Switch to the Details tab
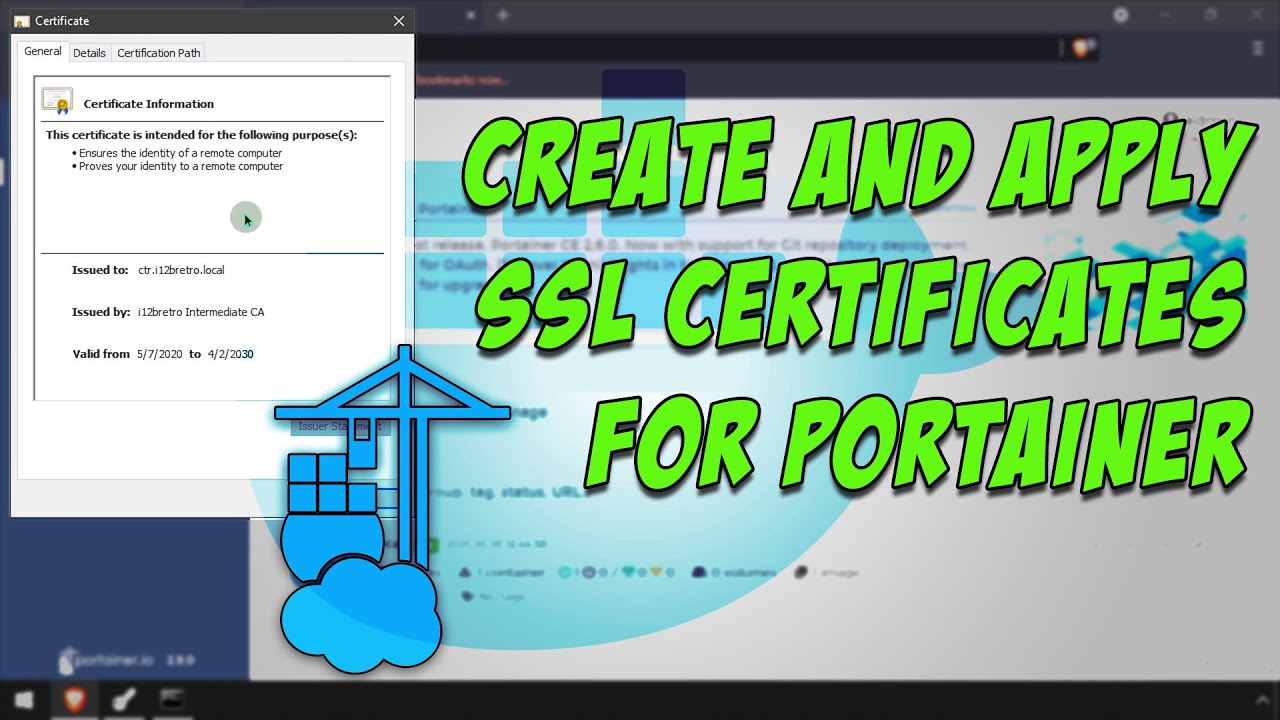The height and width of the screenshot is (720, 1280). pos(89,53)
